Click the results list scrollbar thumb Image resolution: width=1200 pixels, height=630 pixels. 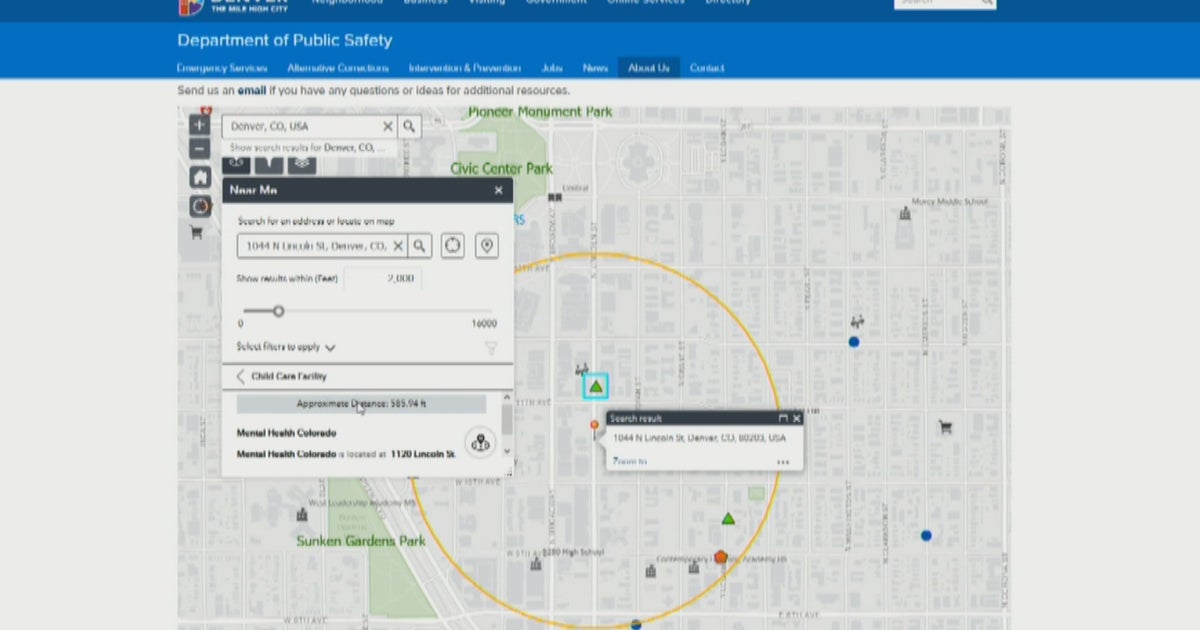pyautogui.click(x=507, y=420)
